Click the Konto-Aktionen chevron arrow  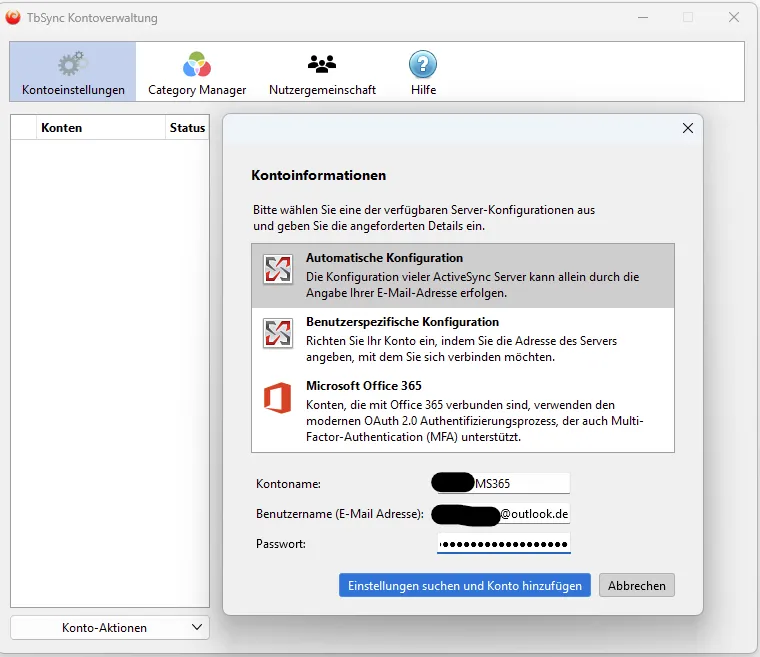tap(196, 627)
